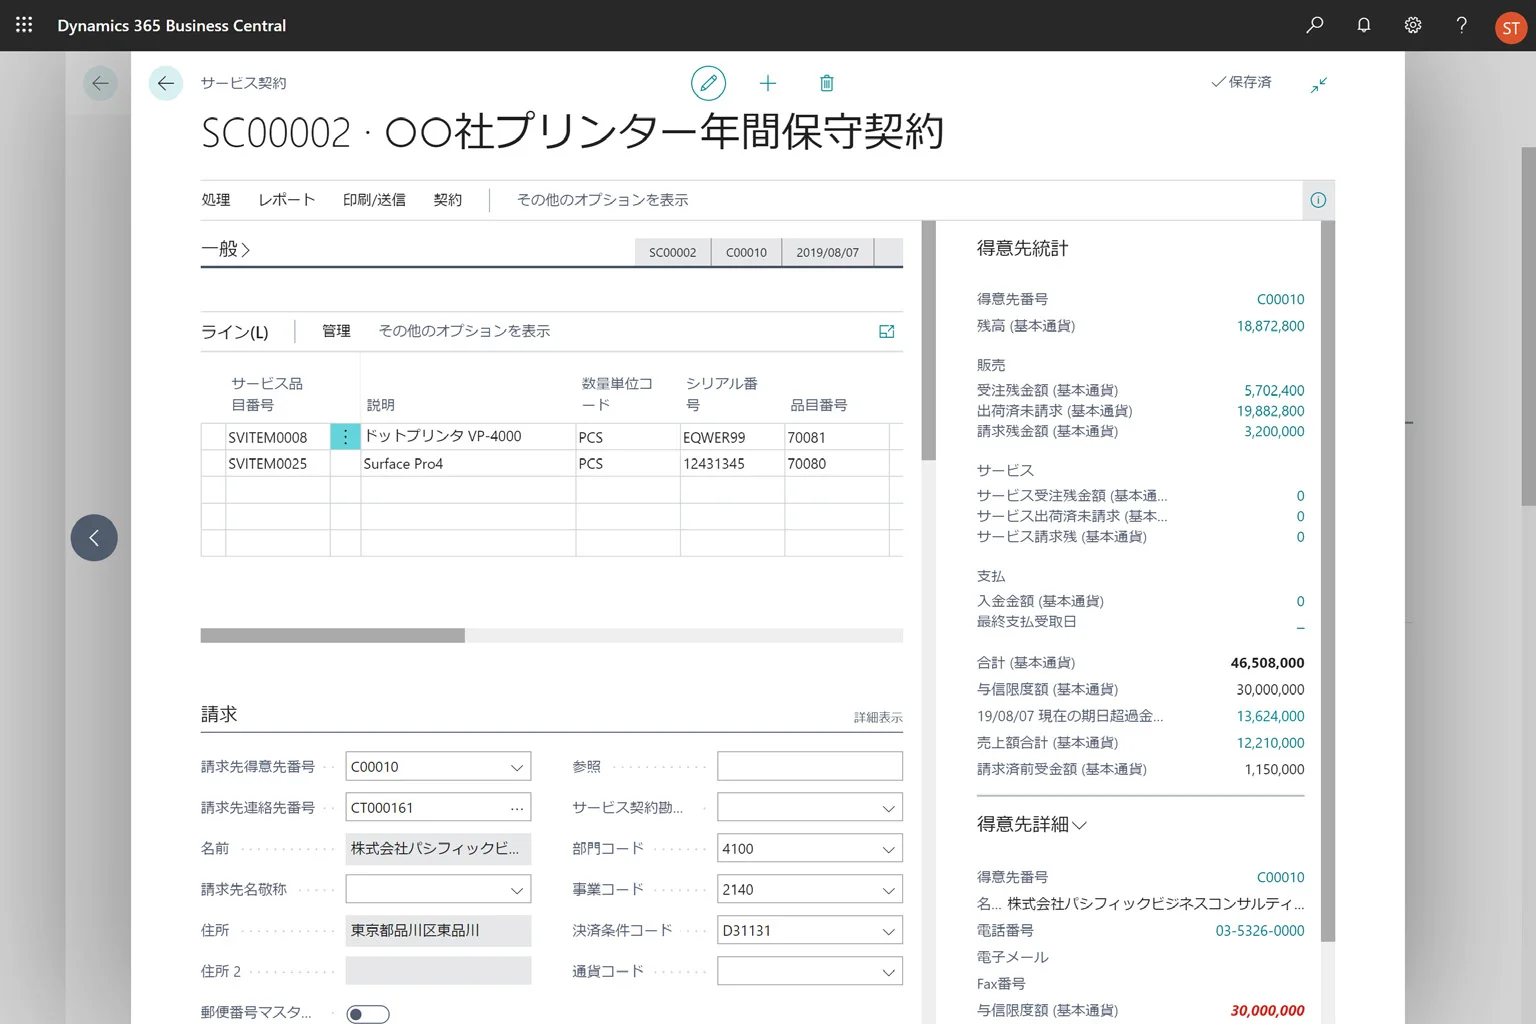Open the 決済条件コード dropdown
Viewport: 1536px width, 1024px height.
888,931
